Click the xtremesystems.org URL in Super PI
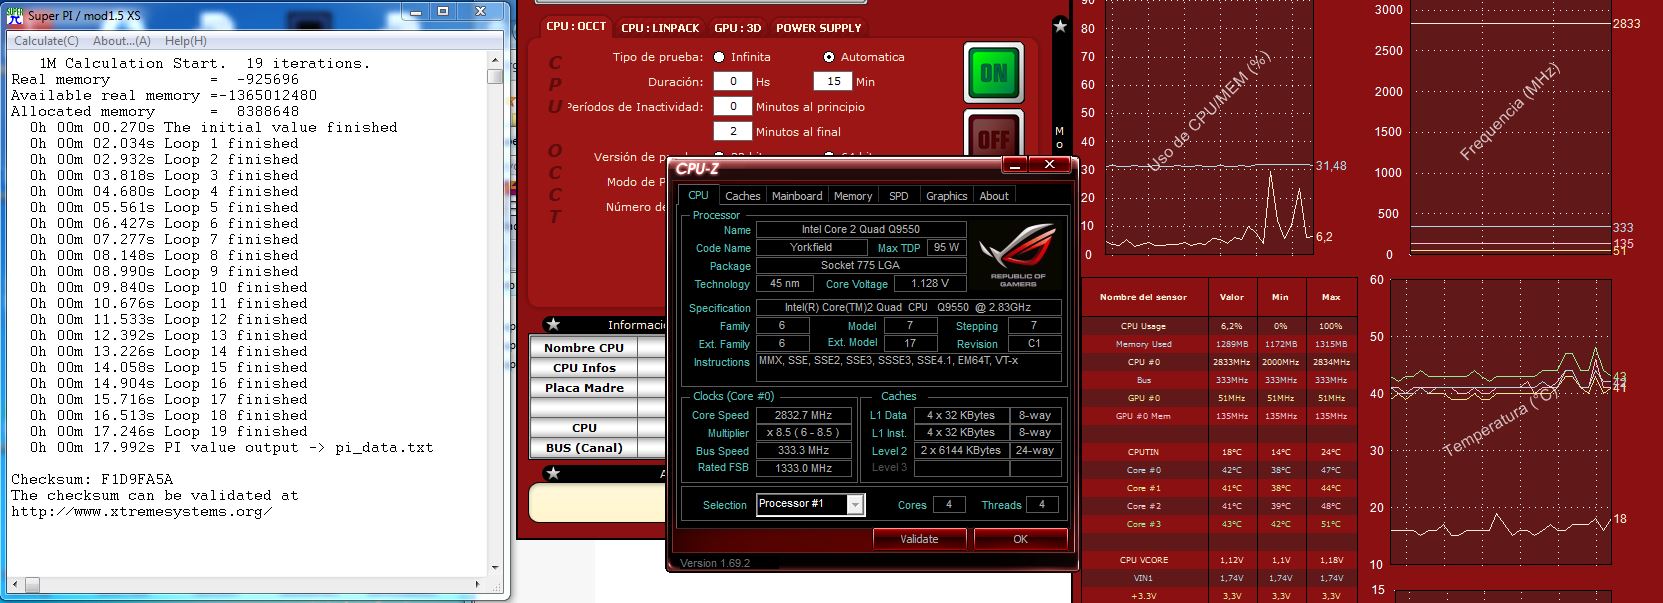The width and height of the screenshot is (1663, 603). [x=141, y=511]
